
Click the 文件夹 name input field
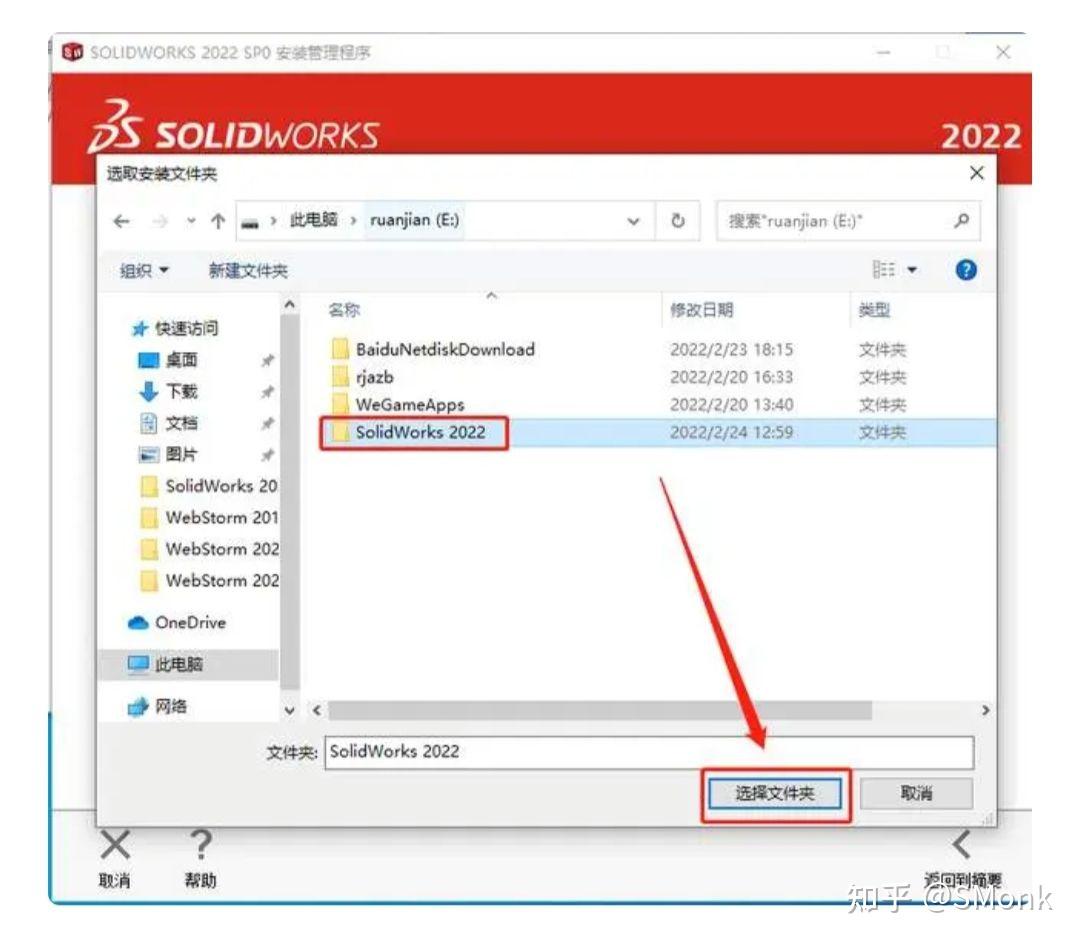[x=649, y=752]
